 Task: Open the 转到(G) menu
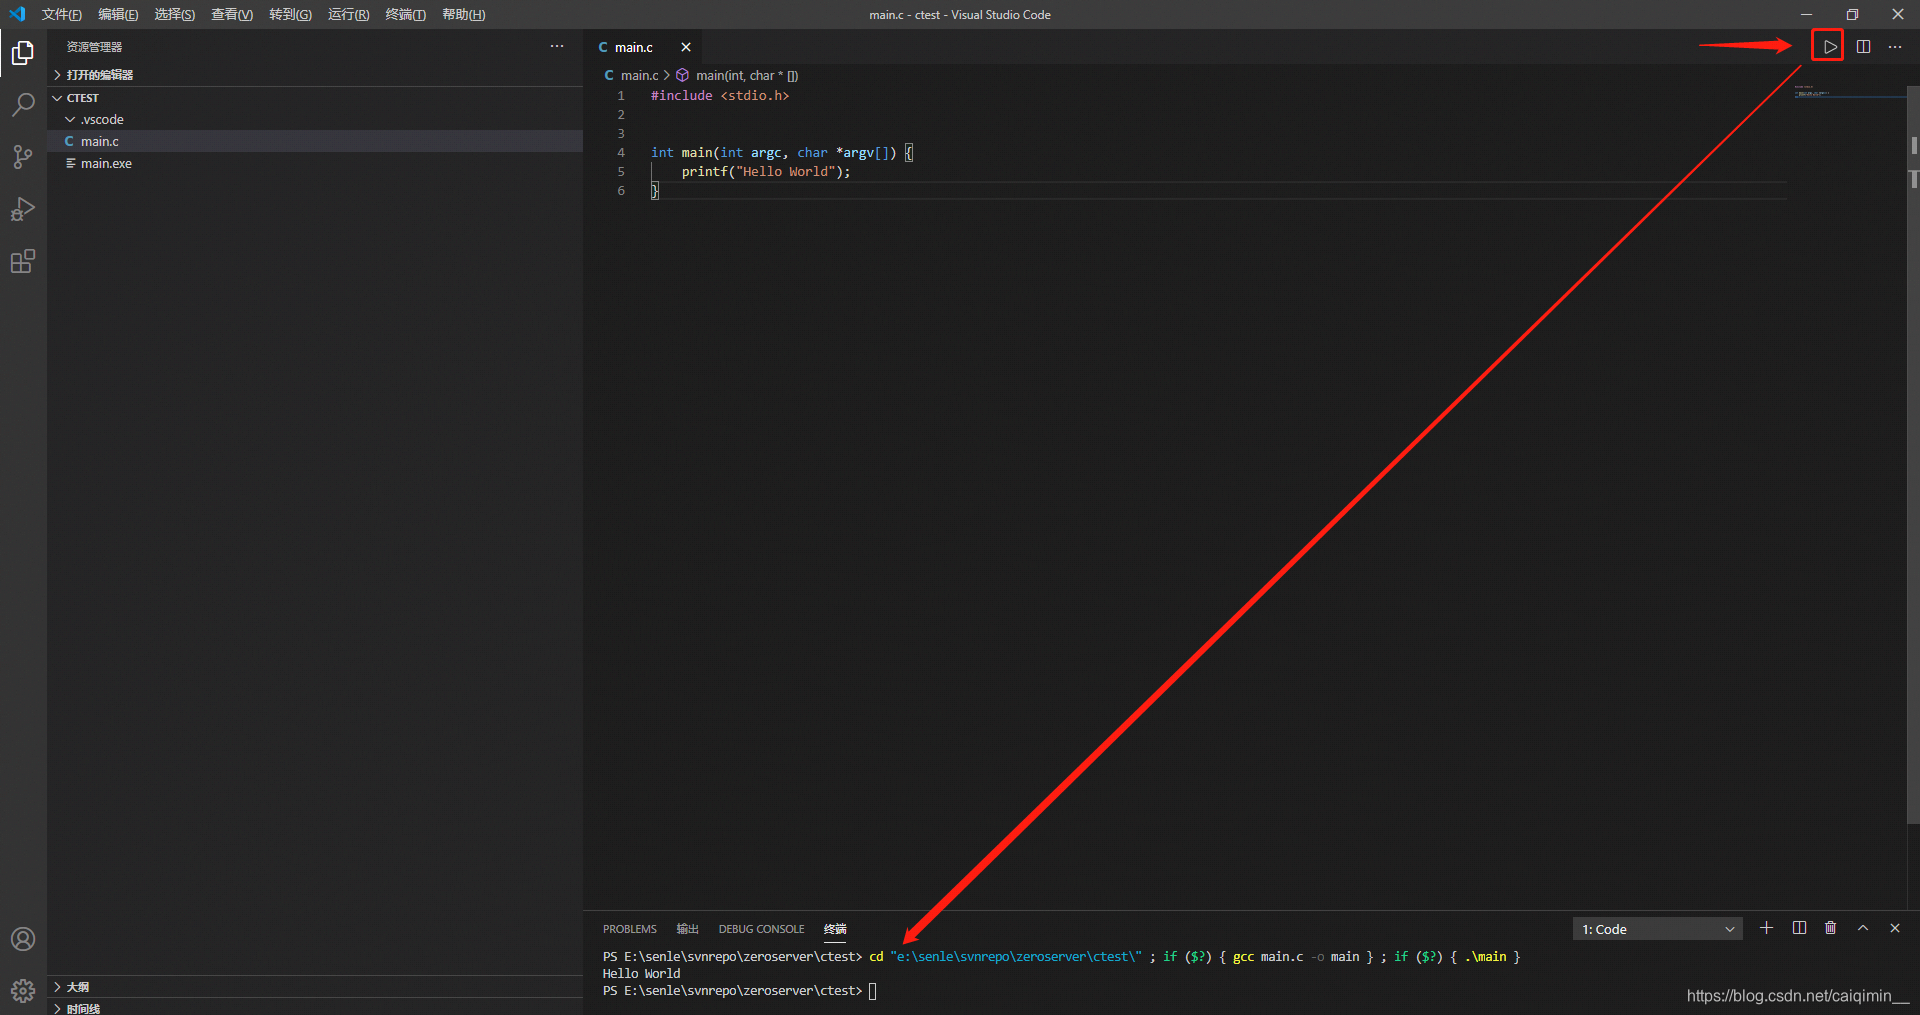290,14
